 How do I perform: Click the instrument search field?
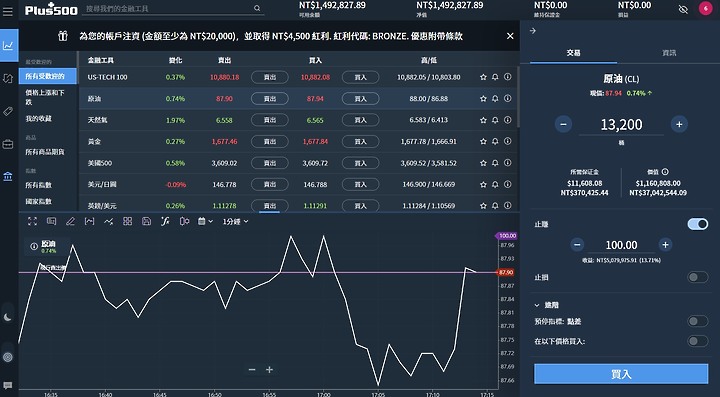click(x=173, y=8)
